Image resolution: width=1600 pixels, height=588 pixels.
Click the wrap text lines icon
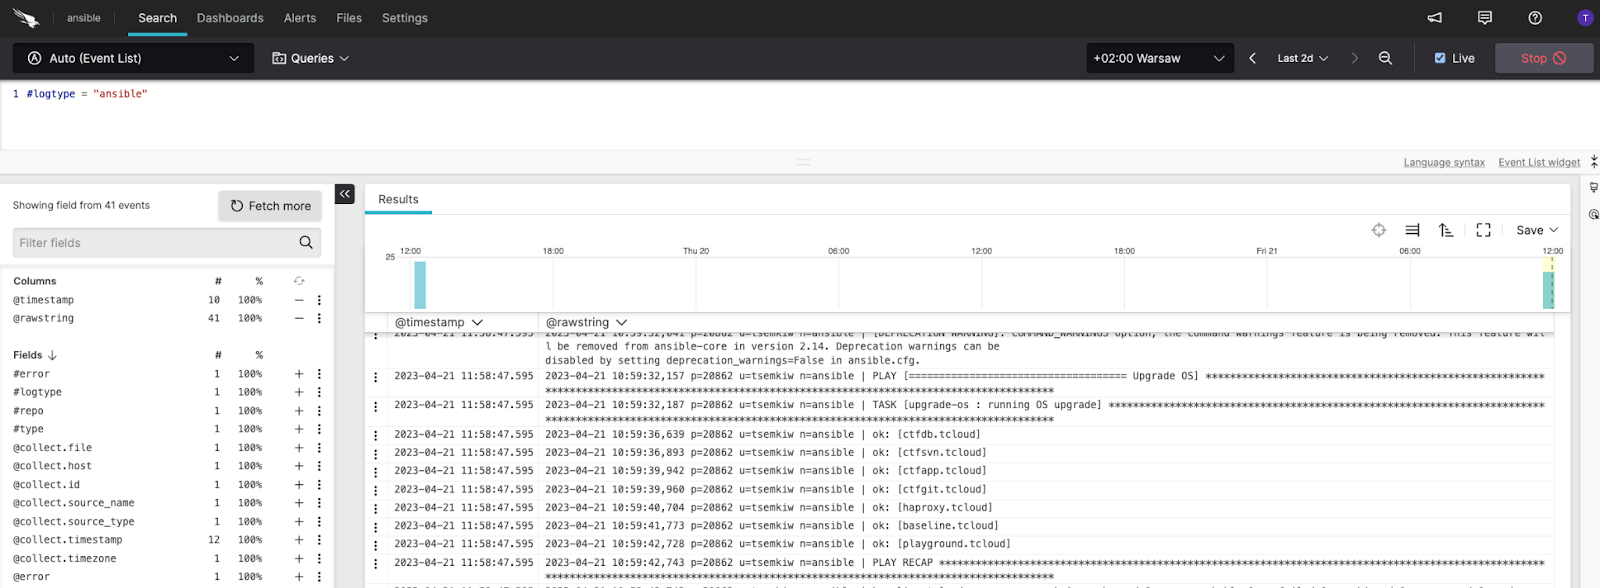1412,230
